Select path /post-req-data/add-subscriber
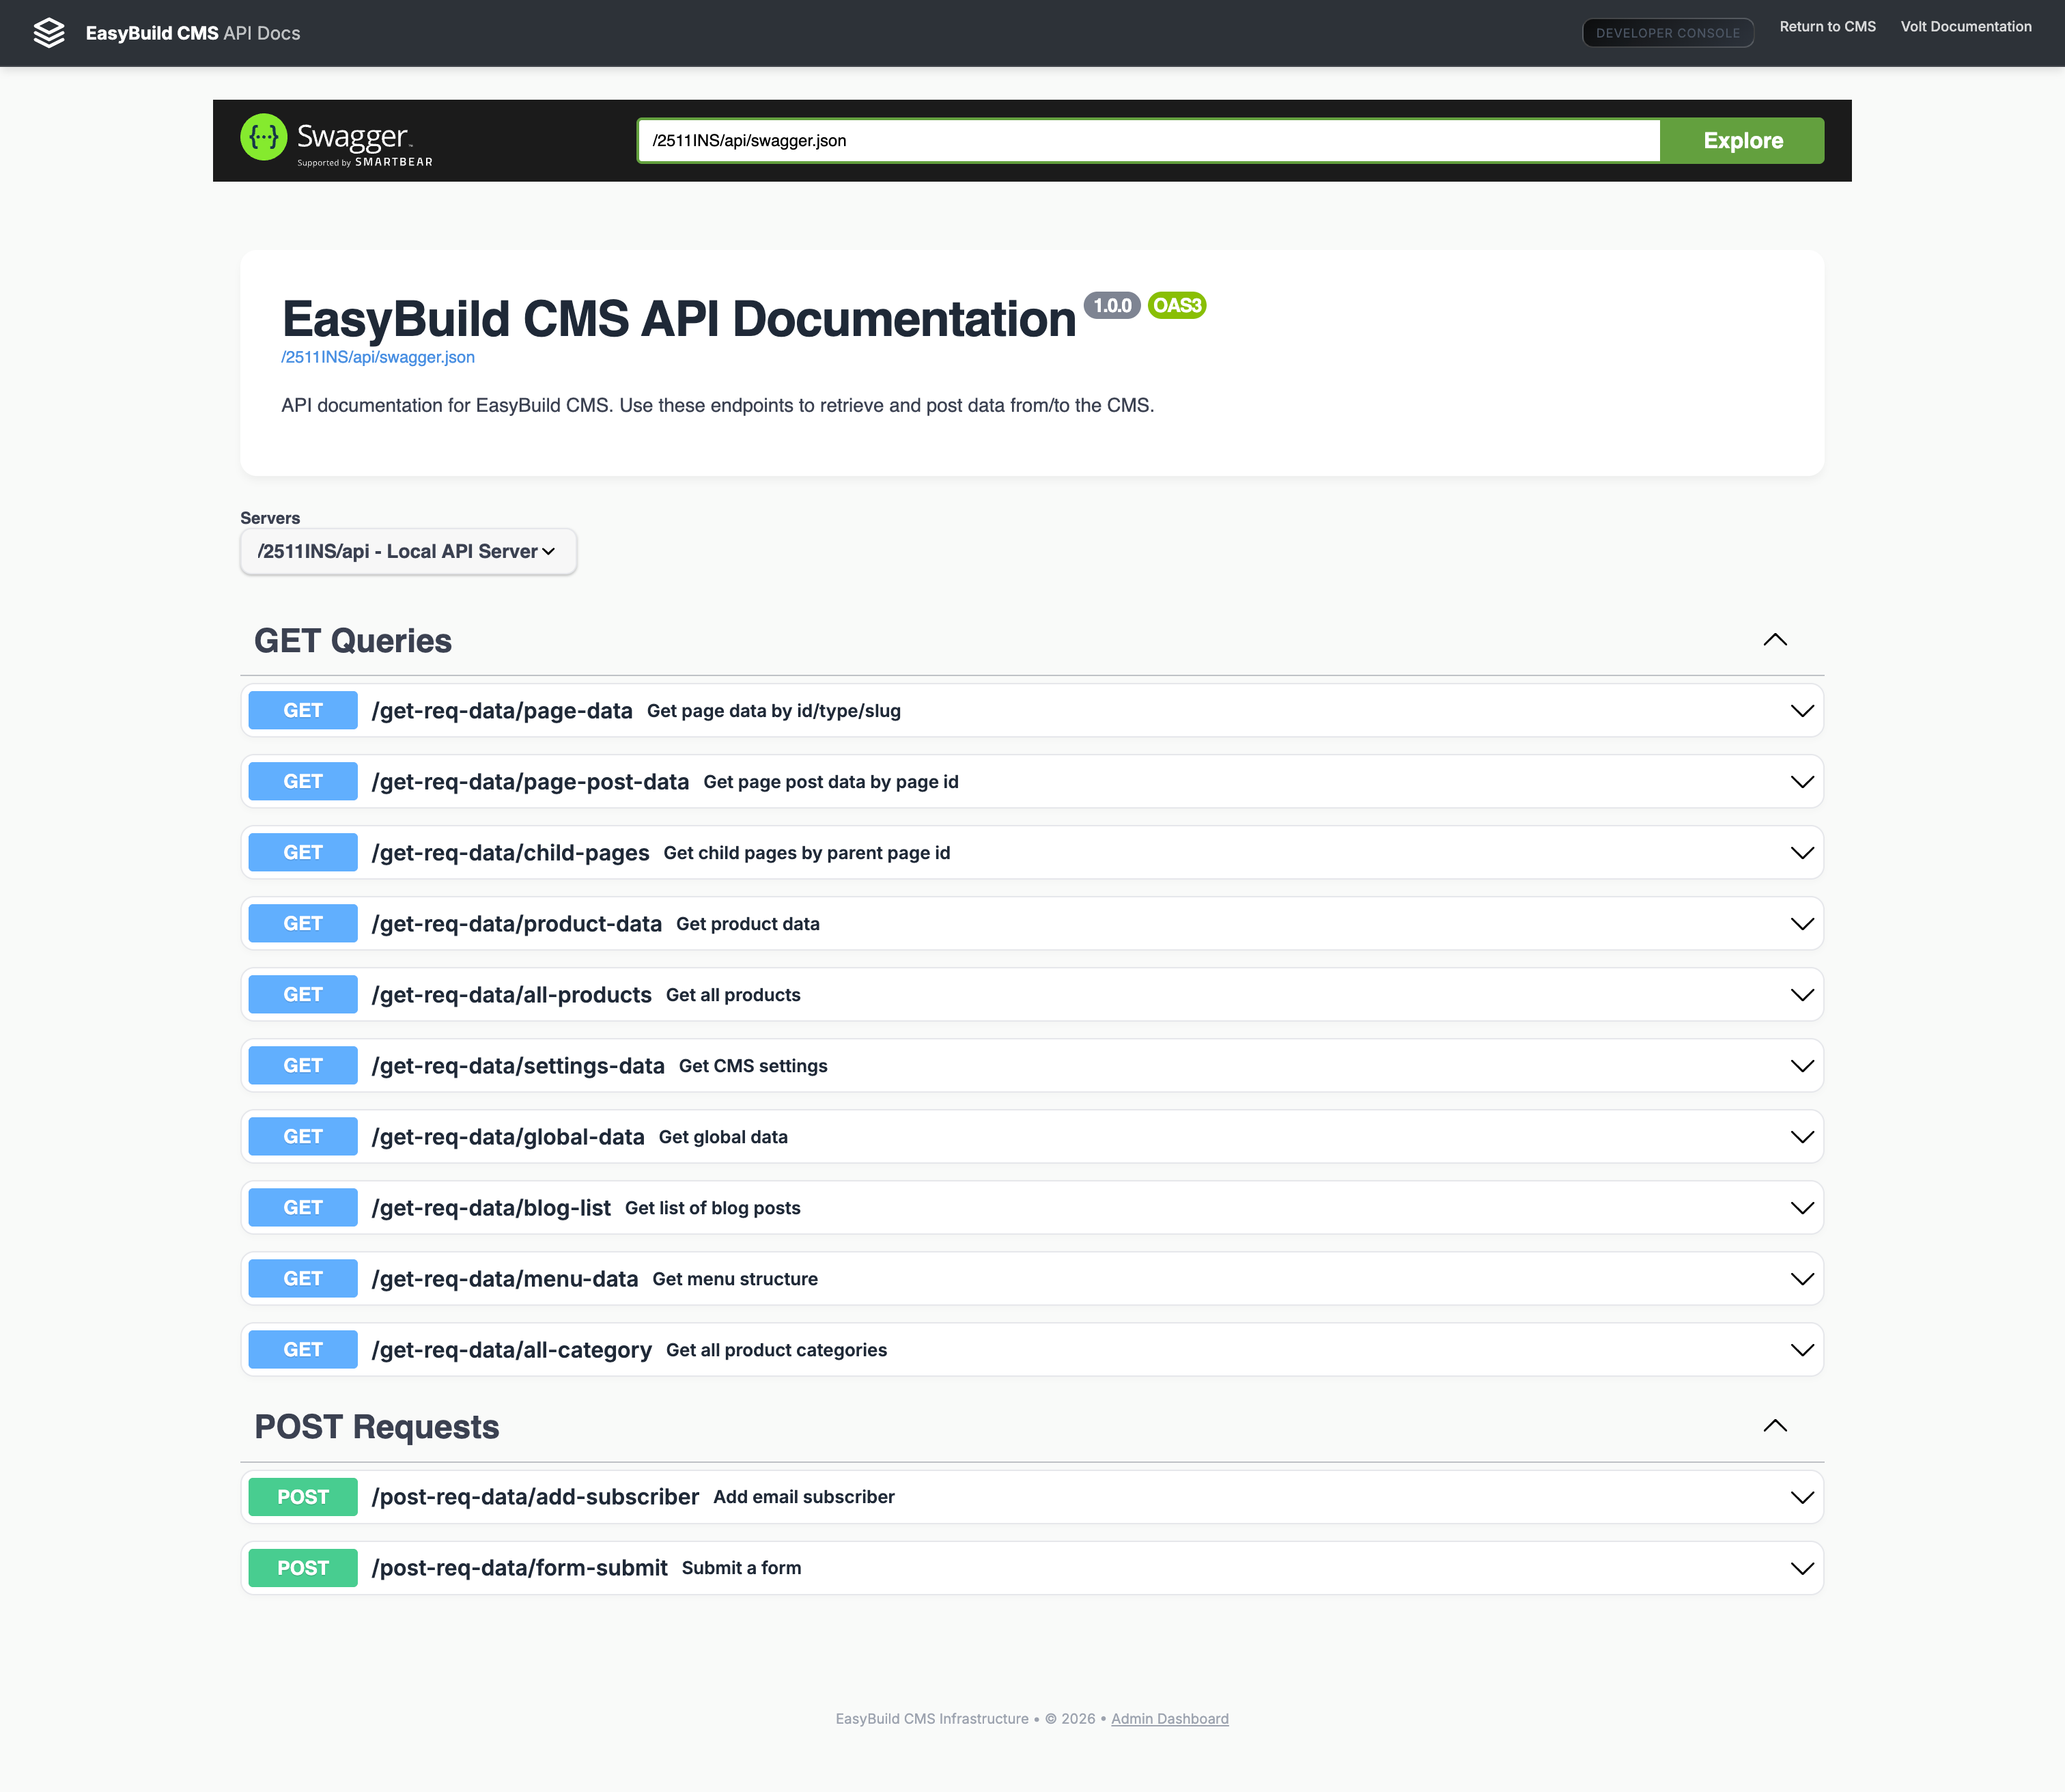The width and height of the screenshot is (2065, 1792). click(x=535, y=1497)
